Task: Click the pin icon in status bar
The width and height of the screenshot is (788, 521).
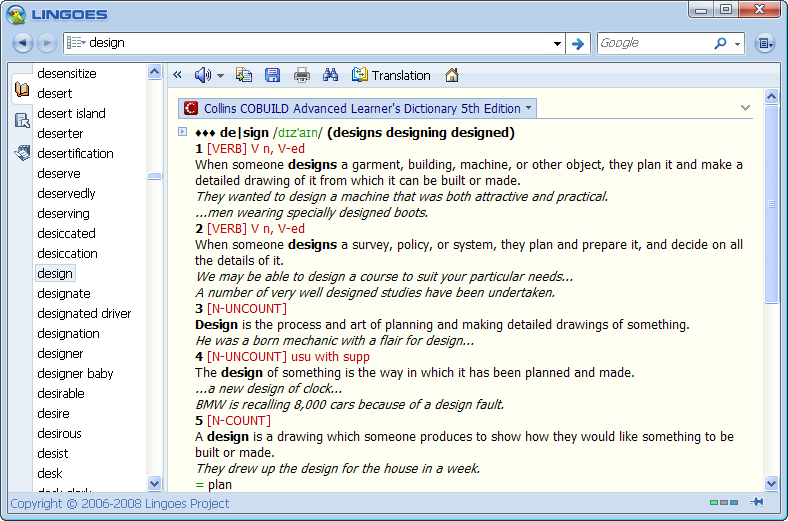Action: (x=756, y=502)
